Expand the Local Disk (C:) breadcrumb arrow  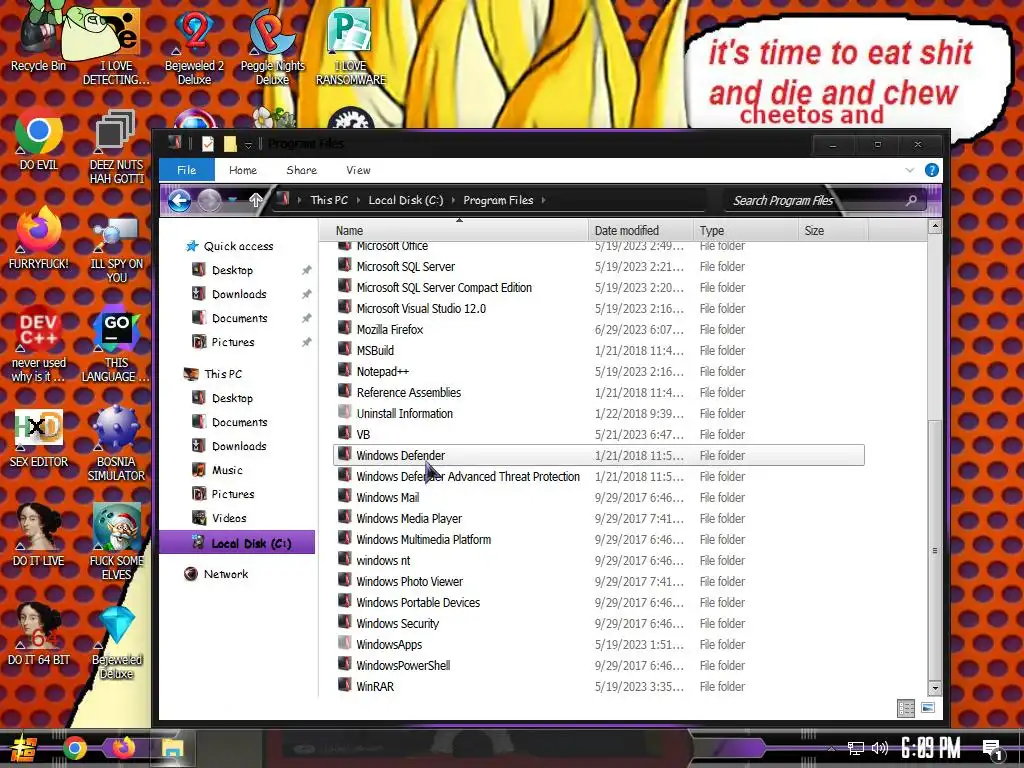453,200
